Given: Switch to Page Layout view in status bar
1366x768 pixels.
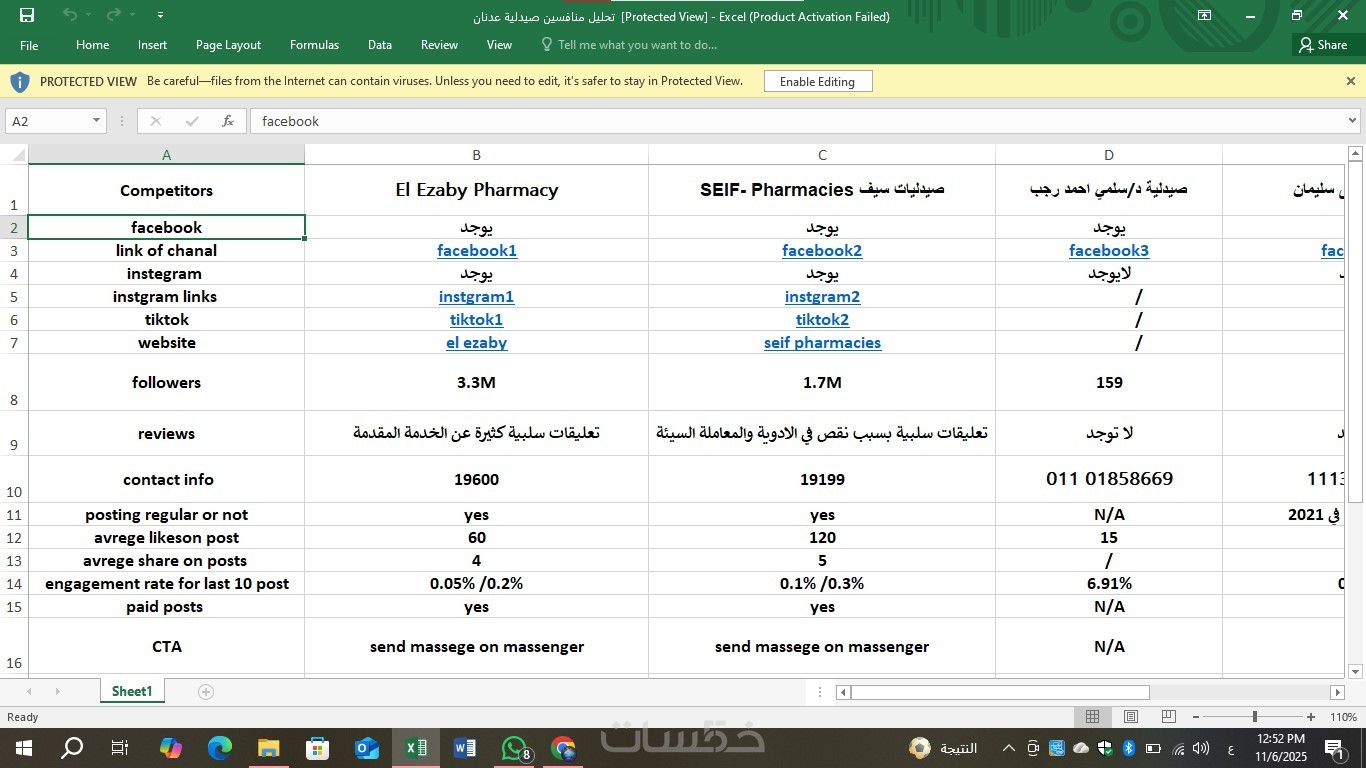Looking at the screenshot, I should click(1131, 717).
